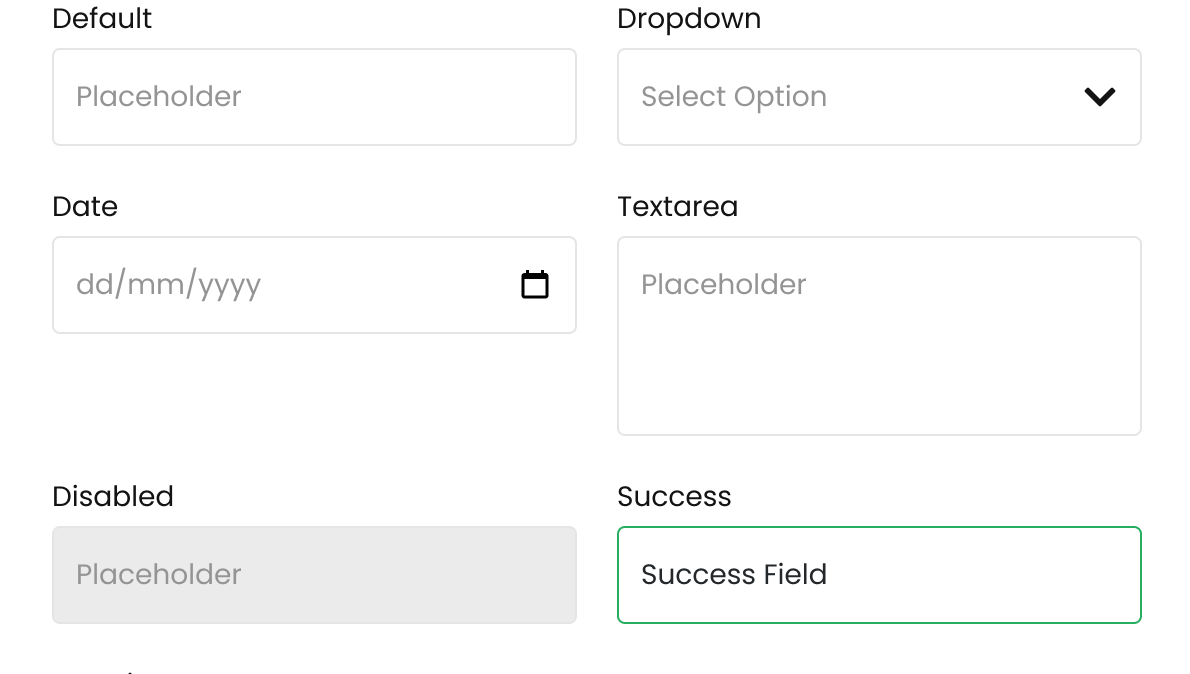Click the Dropdown chevron arrow
This screenshot has height=674, width=1190.
tap(1099, 97)
